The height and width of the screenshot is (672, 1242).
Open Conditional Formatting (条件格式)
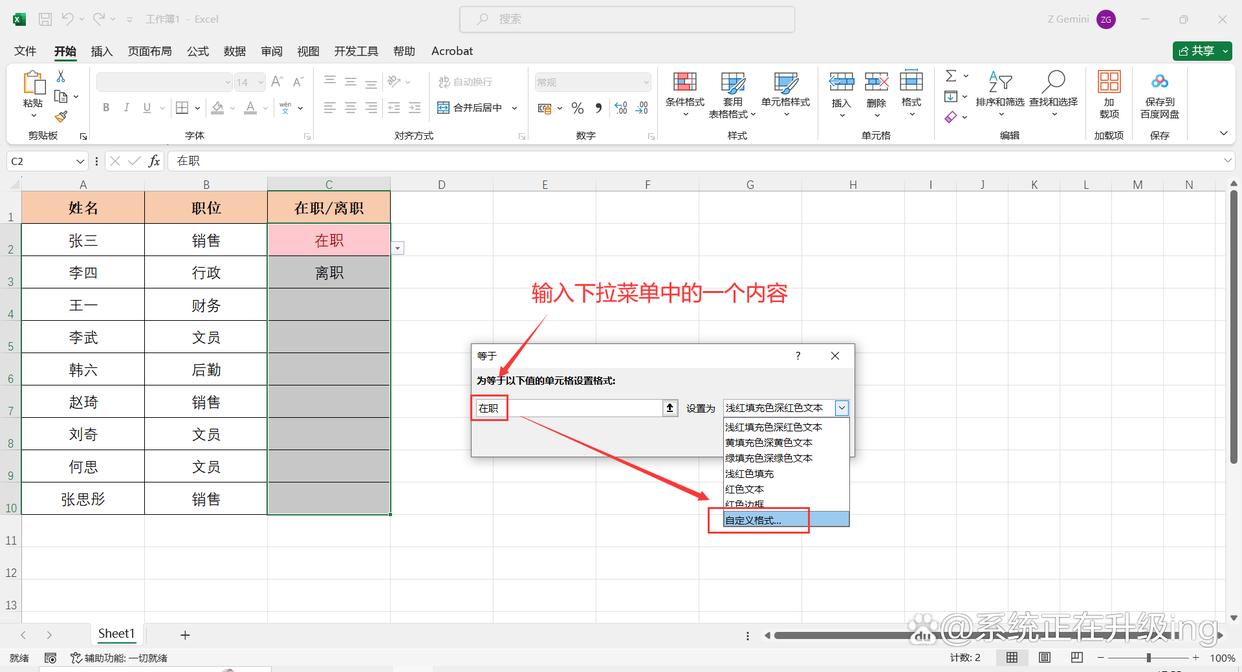(x=685, y=94)
